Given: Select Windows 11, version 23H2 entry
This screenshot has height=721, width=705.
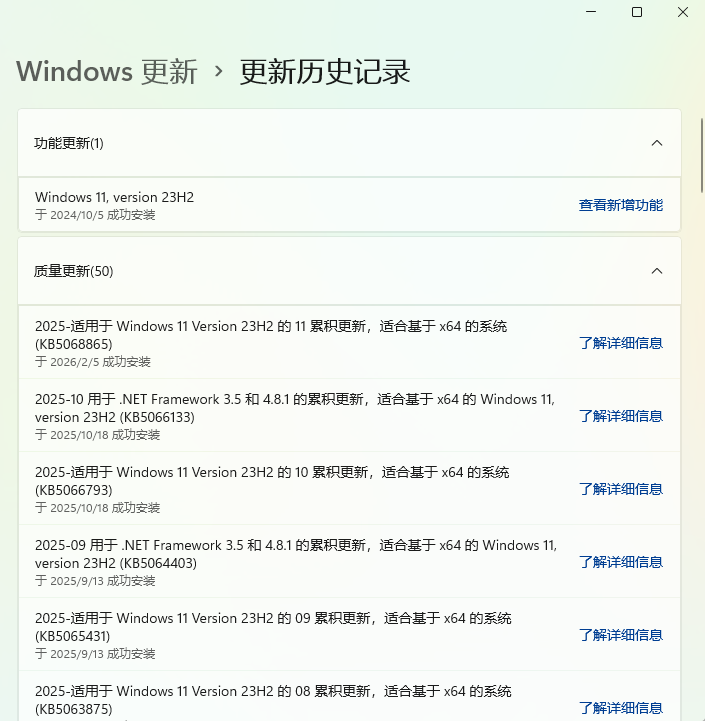Looking at the screenshot, I should click(x=349, y=205).
